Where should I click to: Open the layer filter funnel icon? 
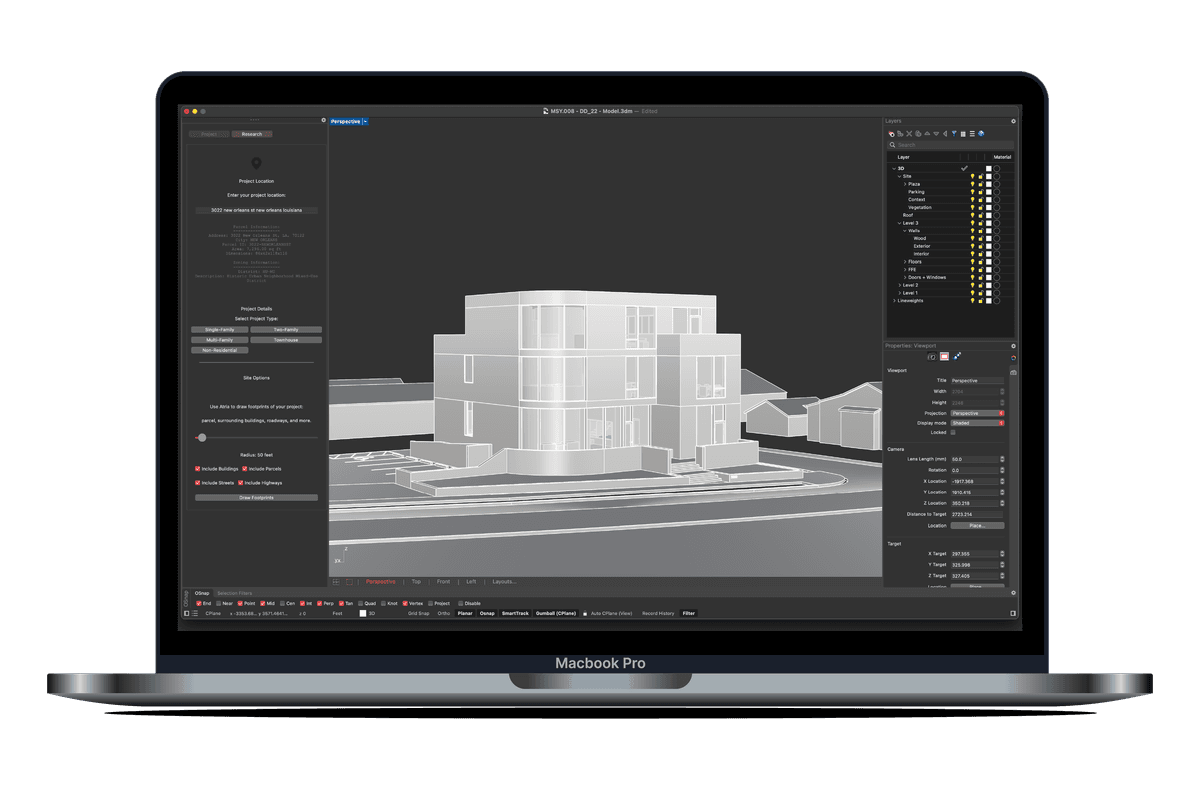(953, 133)
